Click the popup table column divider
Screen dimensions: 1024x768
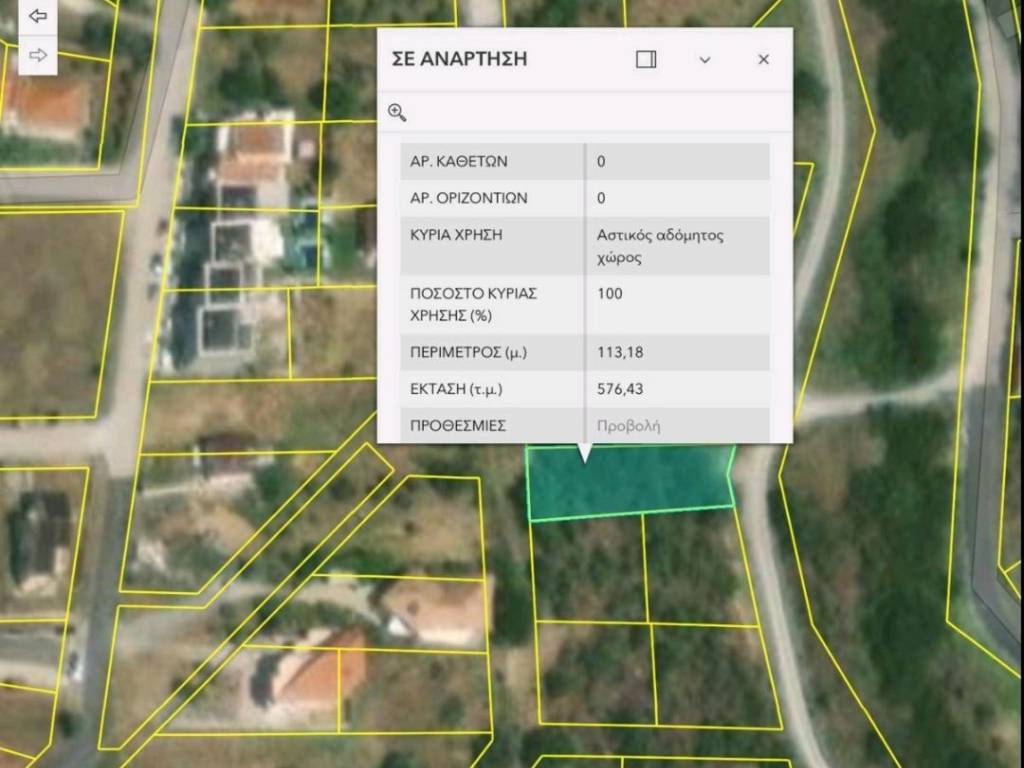pyautogui.click(x=585, y=290)
